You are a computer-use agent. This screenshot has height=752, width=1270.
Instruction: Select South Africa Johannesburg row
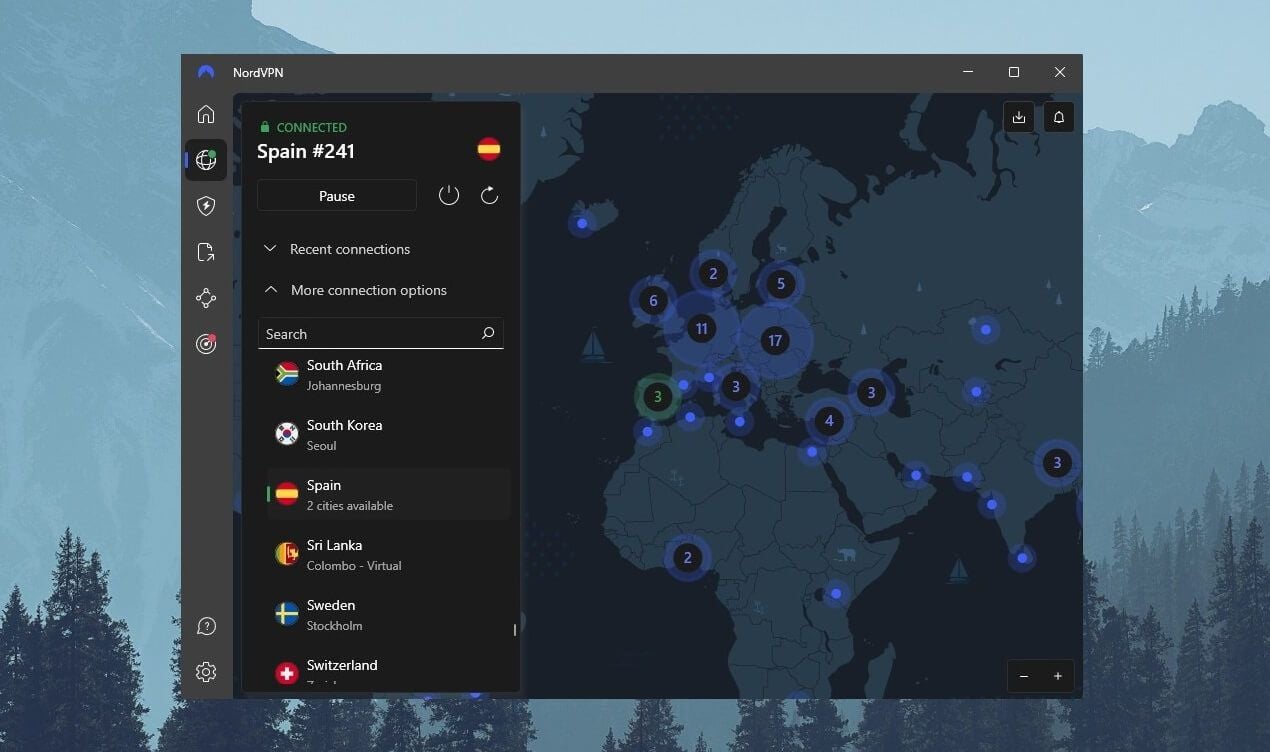pos(388,375)
